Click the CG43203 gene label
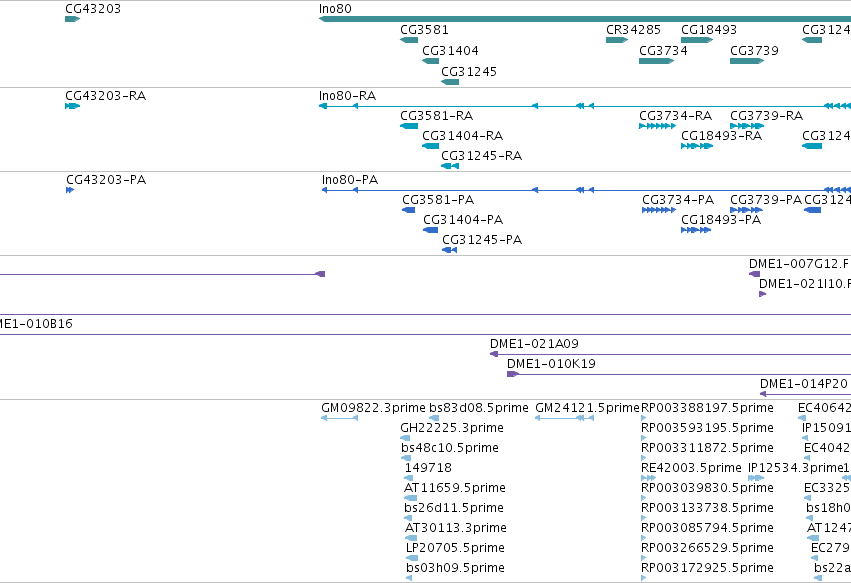The image size is (851, 583). 93,9
